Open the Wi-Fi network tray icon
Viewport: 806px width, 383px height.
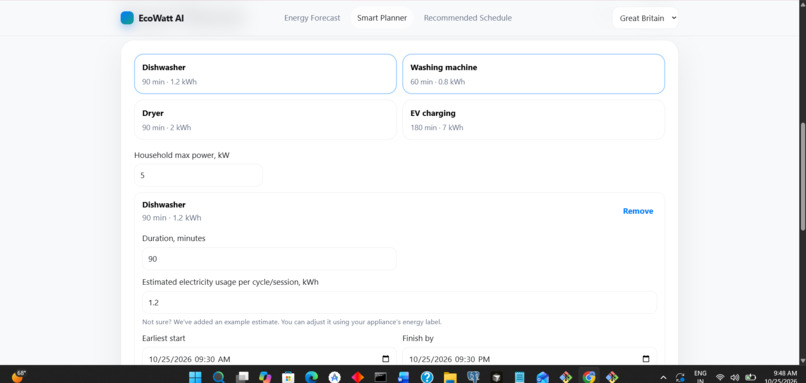pyautogui.click(x=720, y=377)
